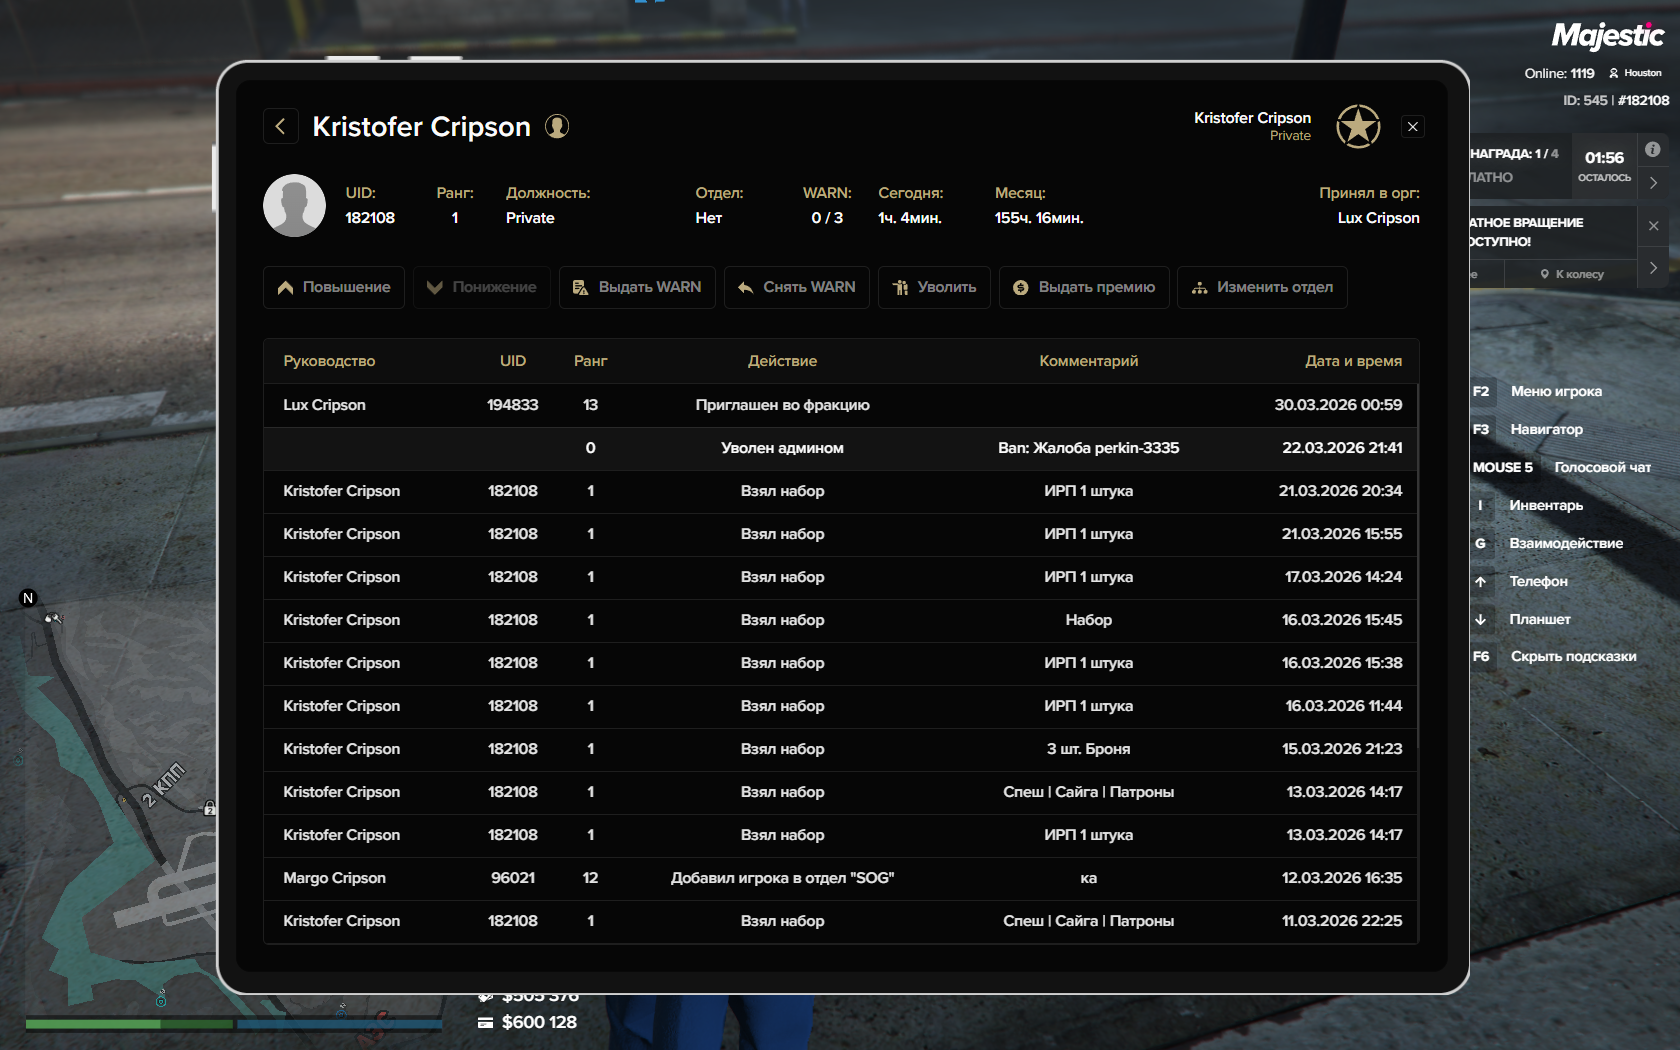Click the profile badge icon beside Kristofer Cripson
The height and width of the screenshot is (1050, 1680).
coord(557,127)
